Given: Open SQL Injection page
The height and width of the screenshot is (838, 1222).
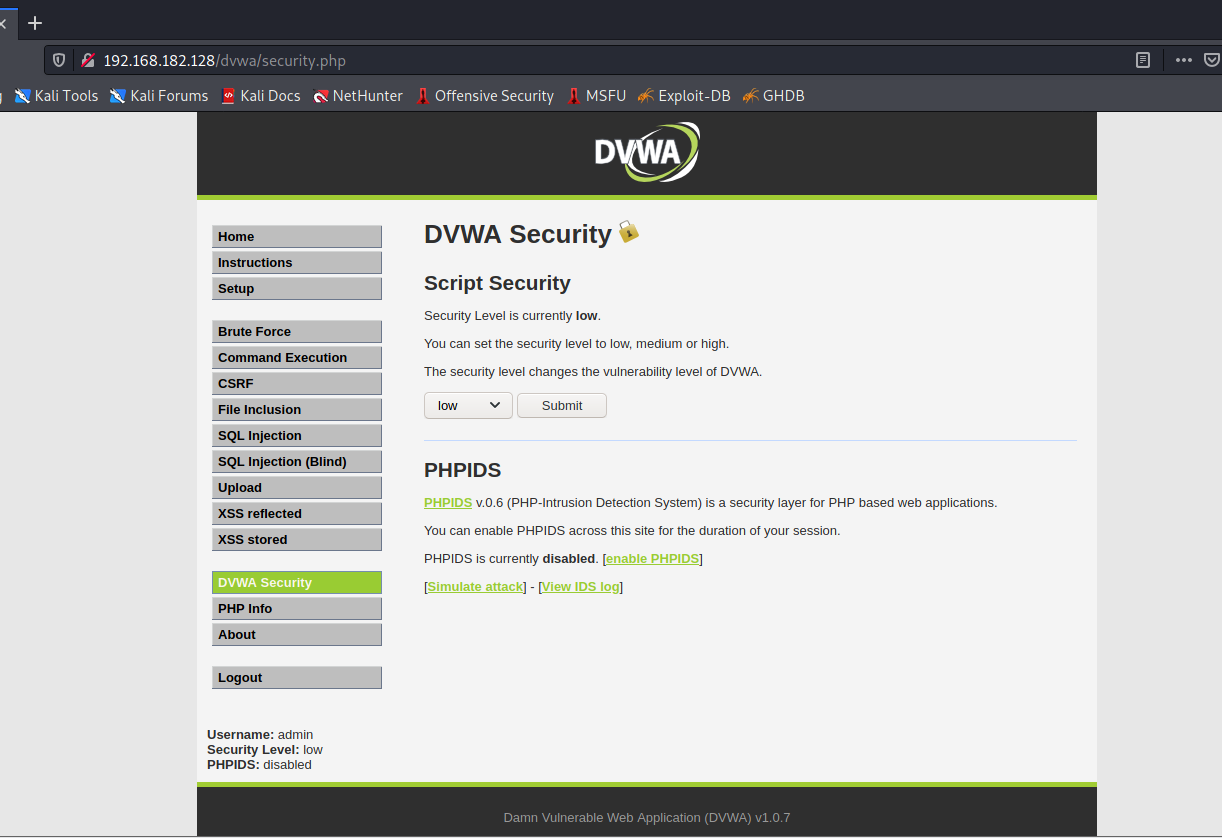Looking at the screenshot, I should tap(297, 435).
